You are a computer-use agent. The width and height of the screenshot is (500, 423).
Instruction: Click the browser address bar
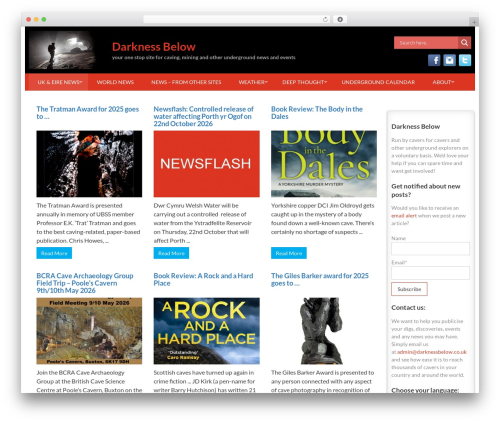coord(237,19)
